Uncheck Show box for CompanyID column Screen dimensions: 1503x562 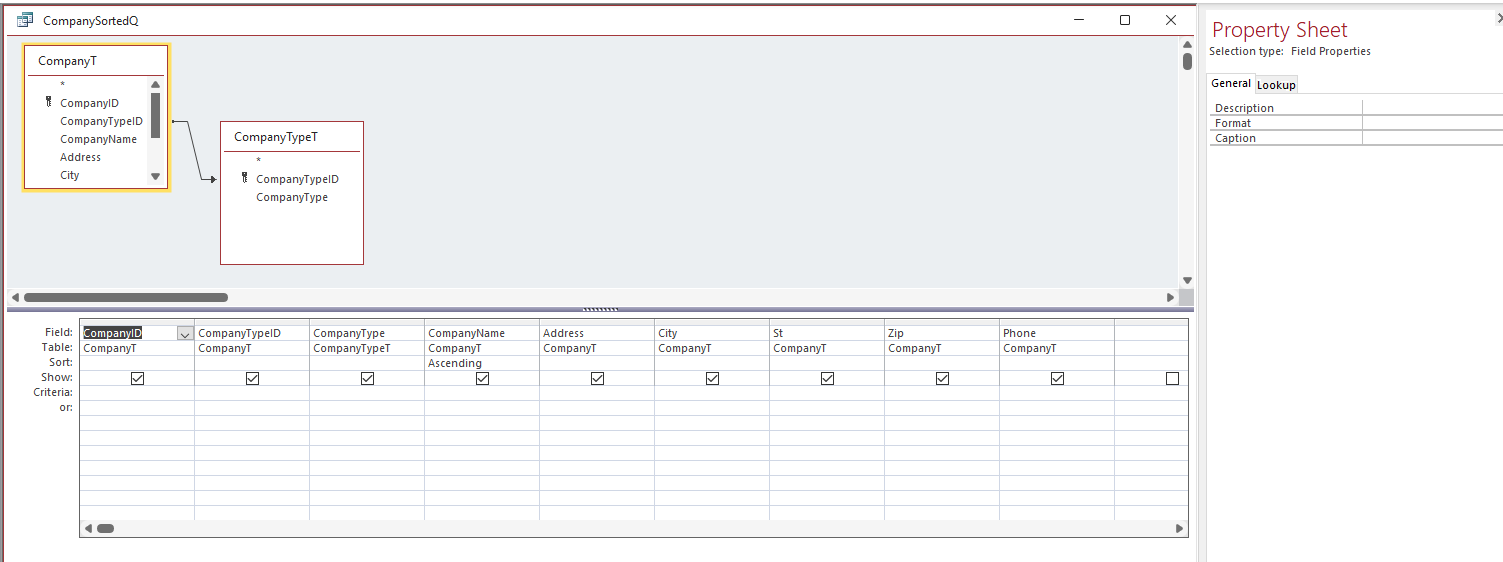coord(138,378)
